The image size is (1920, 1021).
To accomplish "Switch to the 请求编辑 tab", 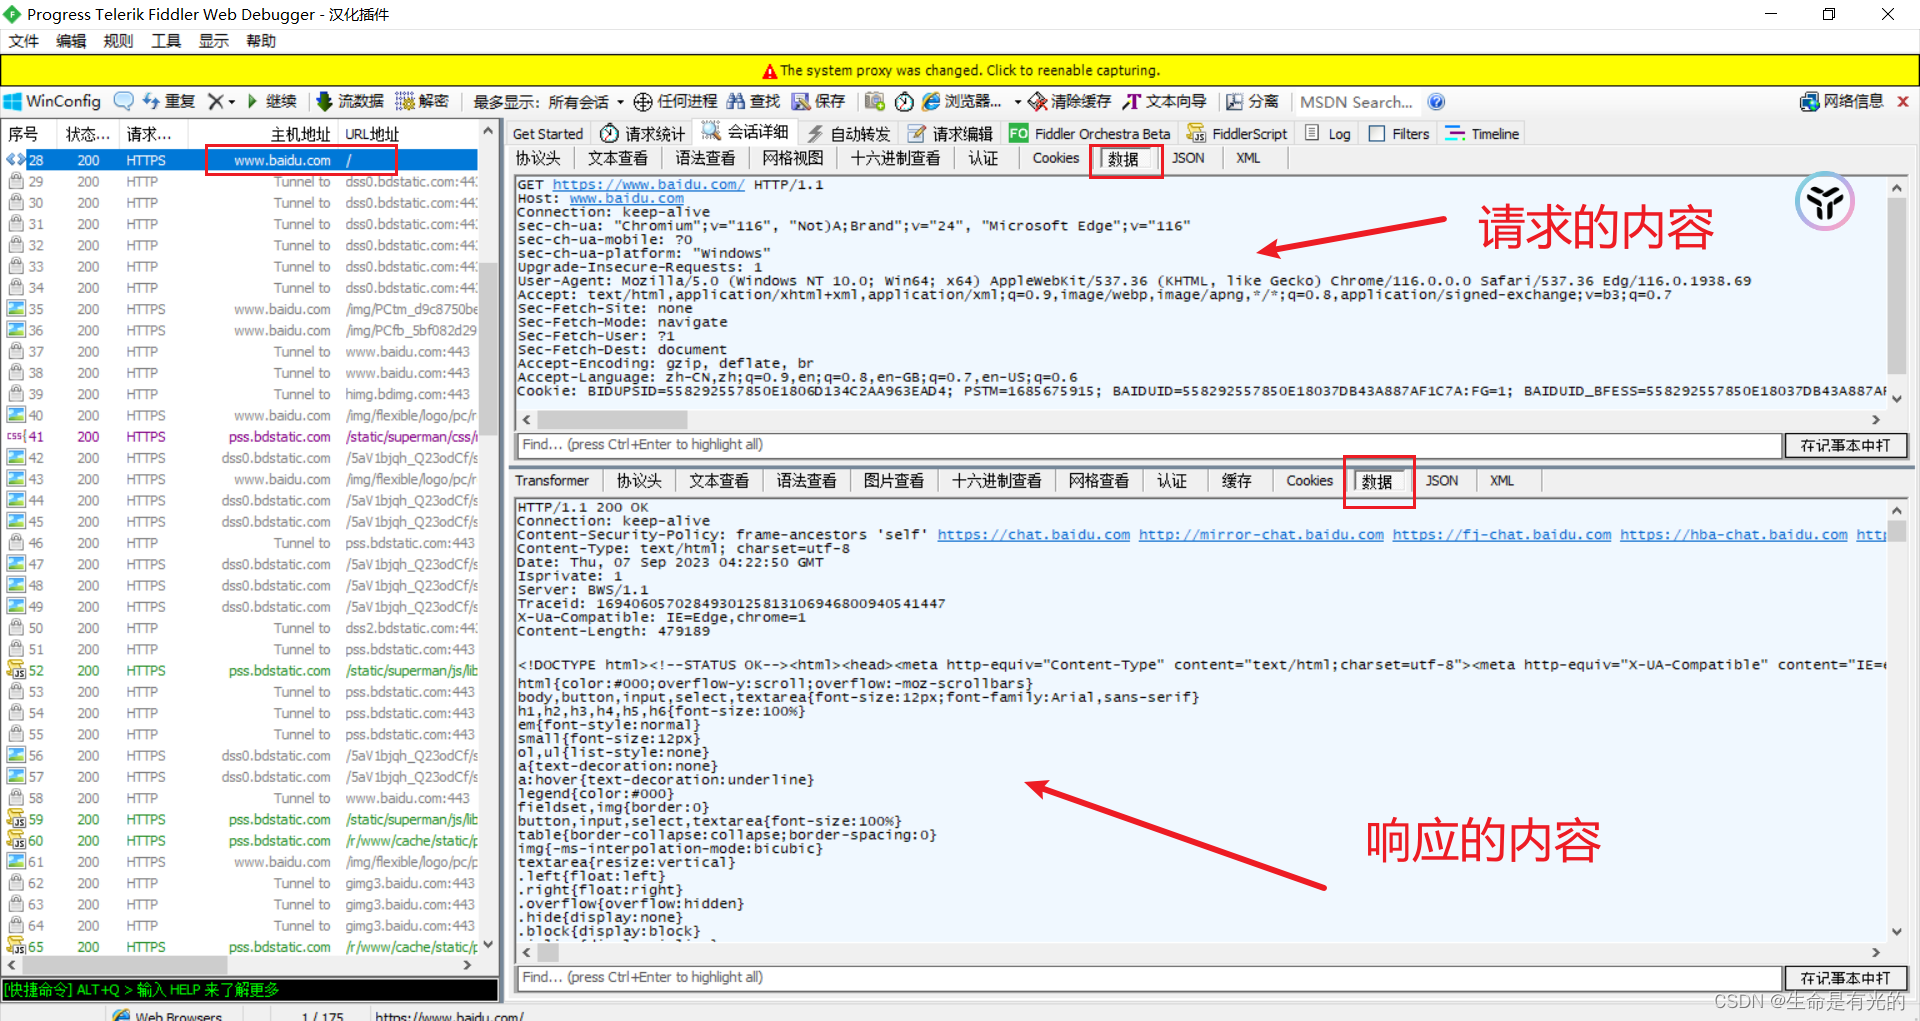I will [x=950, y=134].
